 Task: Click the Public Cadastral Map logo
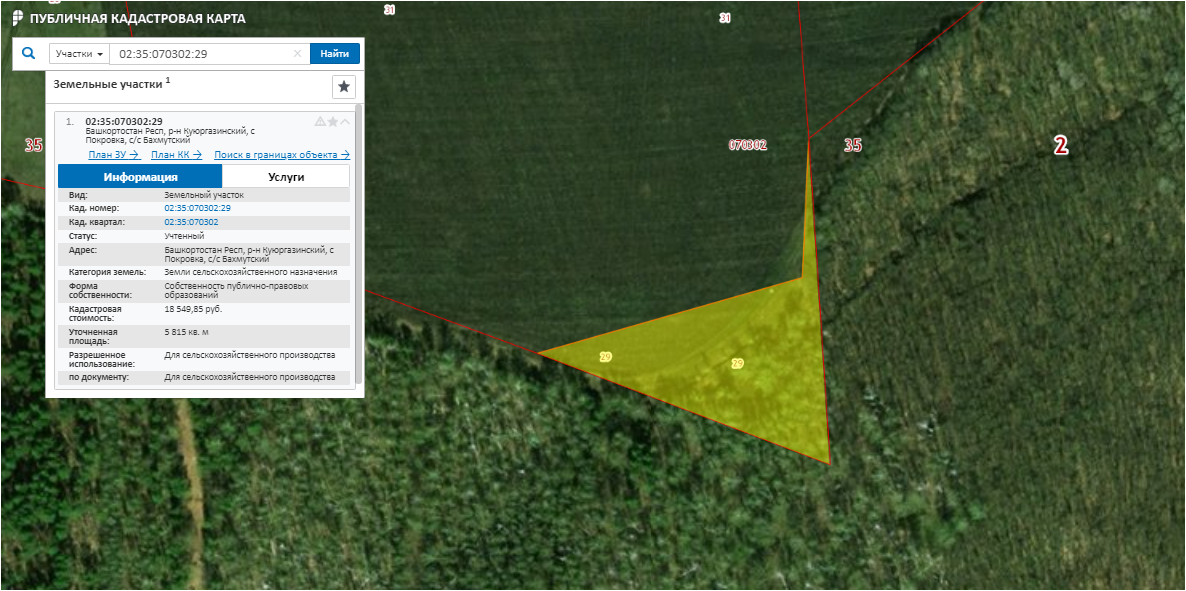point(17,18)
